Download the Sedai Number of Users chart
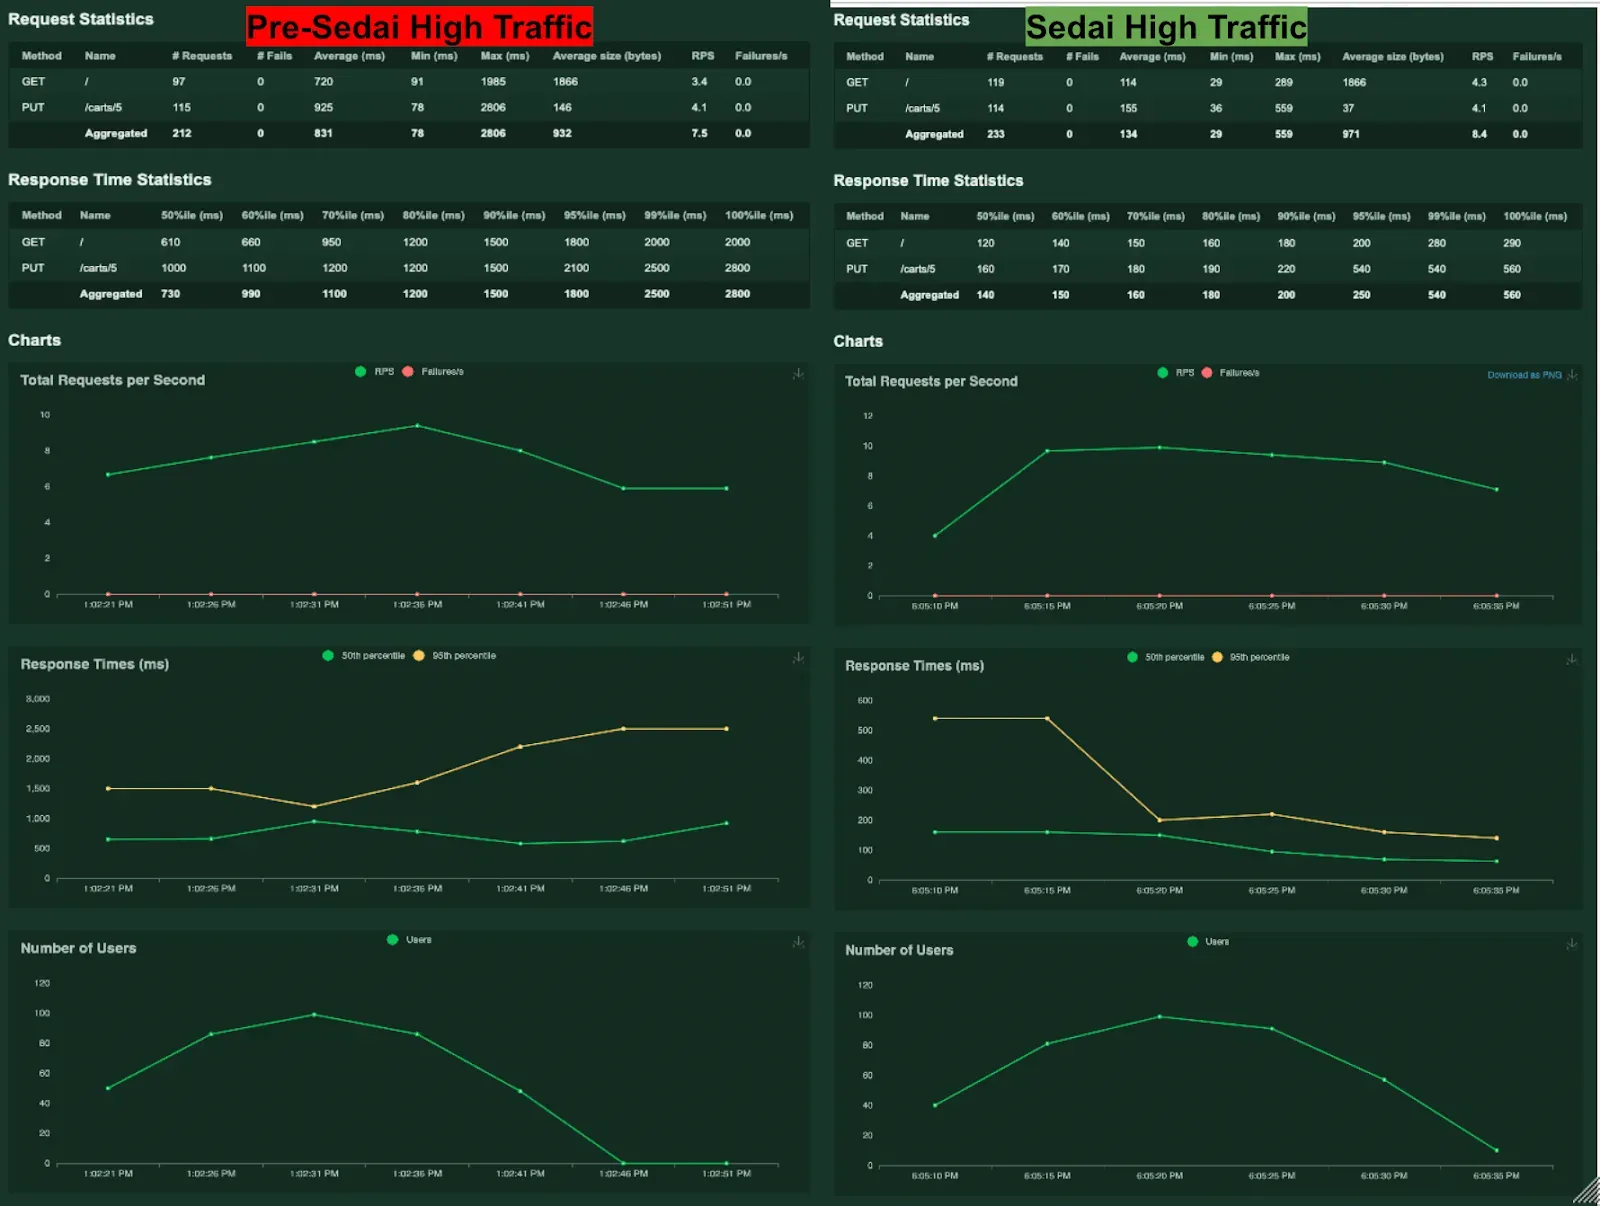1600x1206 pixels. point(1572,943)
